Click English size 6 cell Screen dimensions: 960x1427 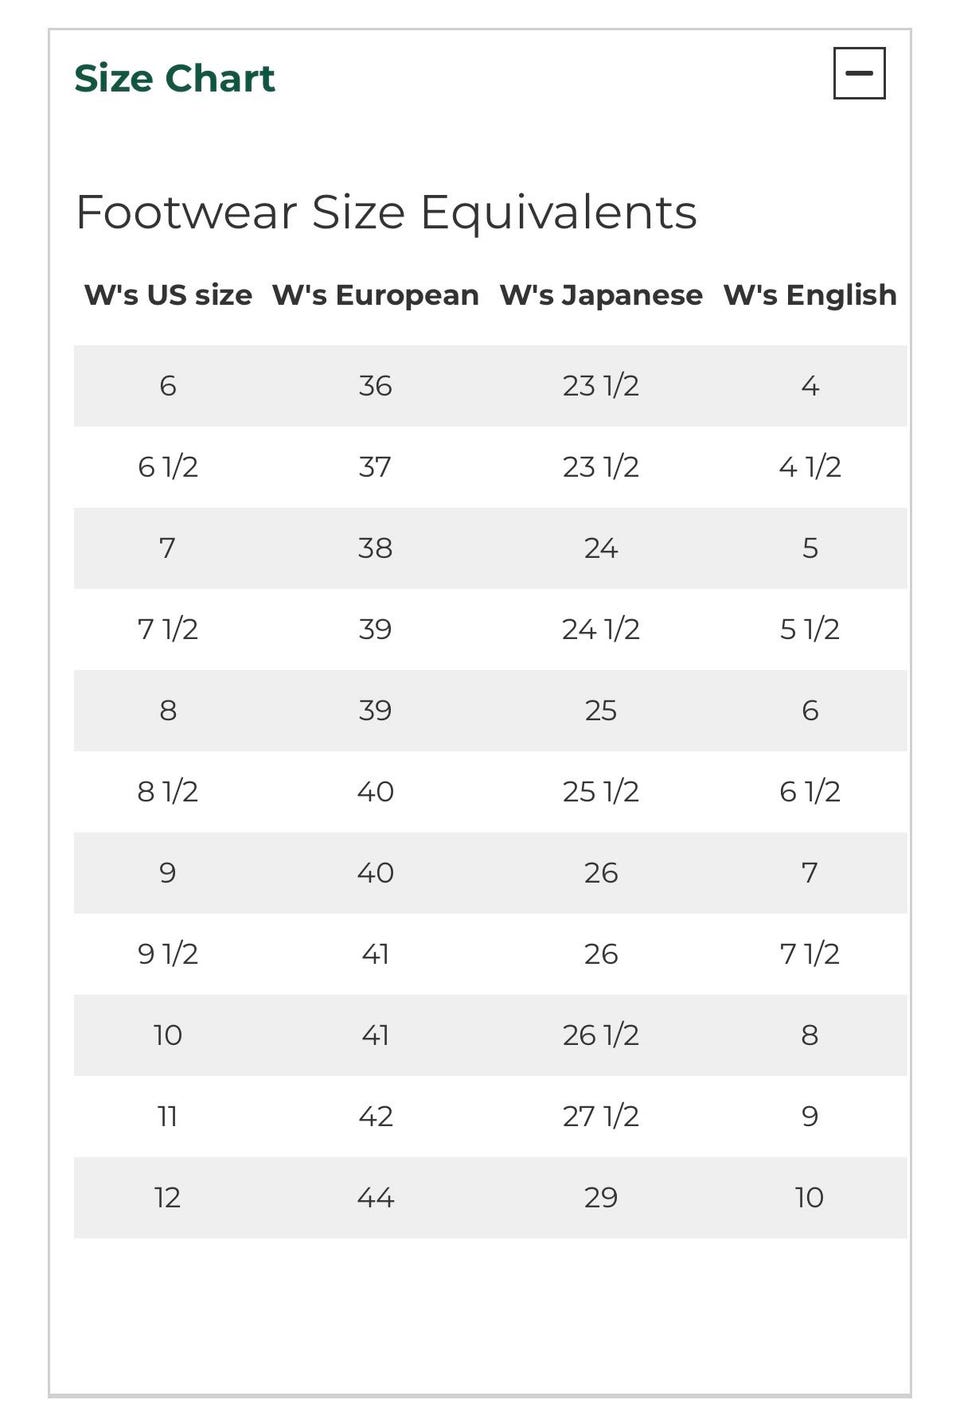pos(810,710)
